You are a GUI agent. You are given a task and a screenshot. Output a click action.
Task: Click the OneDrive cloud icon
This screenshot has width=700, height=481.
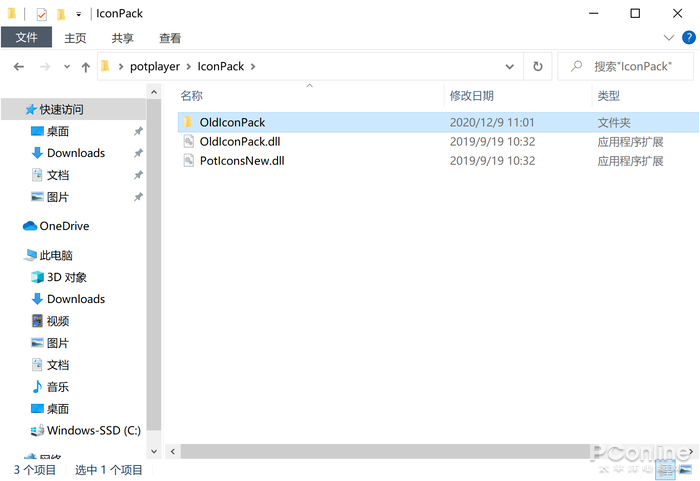(30, 226)
